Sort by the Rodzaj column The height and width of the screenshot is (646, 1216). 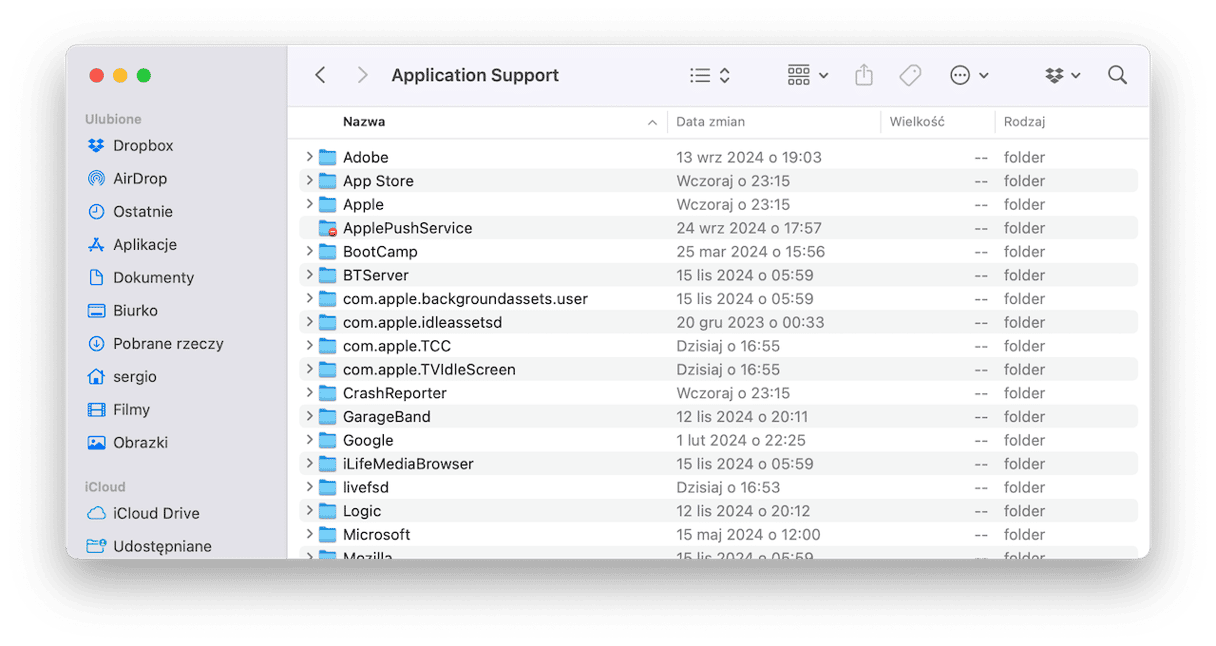(1025, 122)
